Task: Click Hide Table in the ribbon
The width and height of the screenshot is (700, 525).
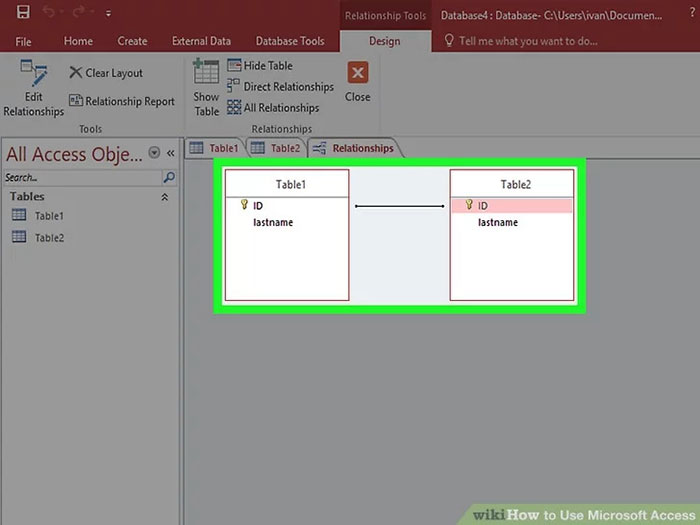Action: click(261, 66)
